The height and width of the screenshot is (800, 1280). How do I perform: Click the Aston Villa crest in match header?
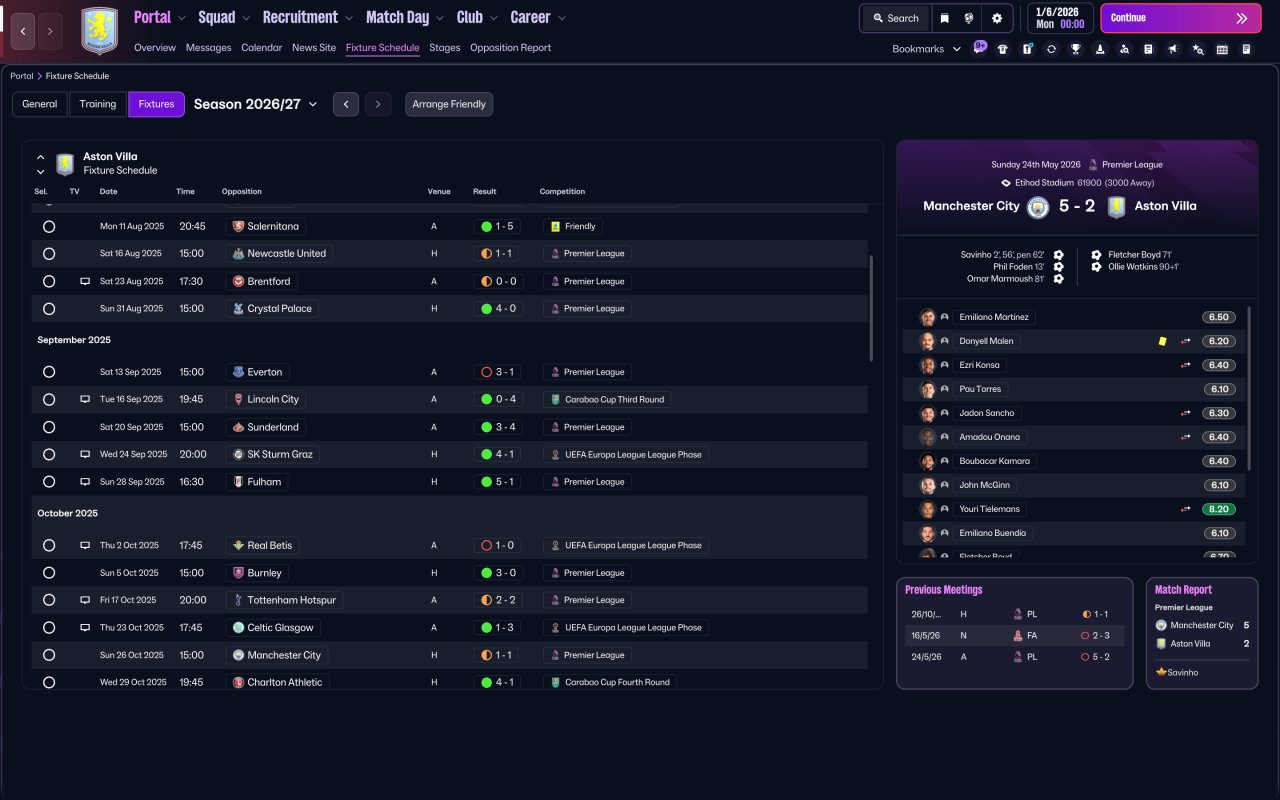[1116, 207]
